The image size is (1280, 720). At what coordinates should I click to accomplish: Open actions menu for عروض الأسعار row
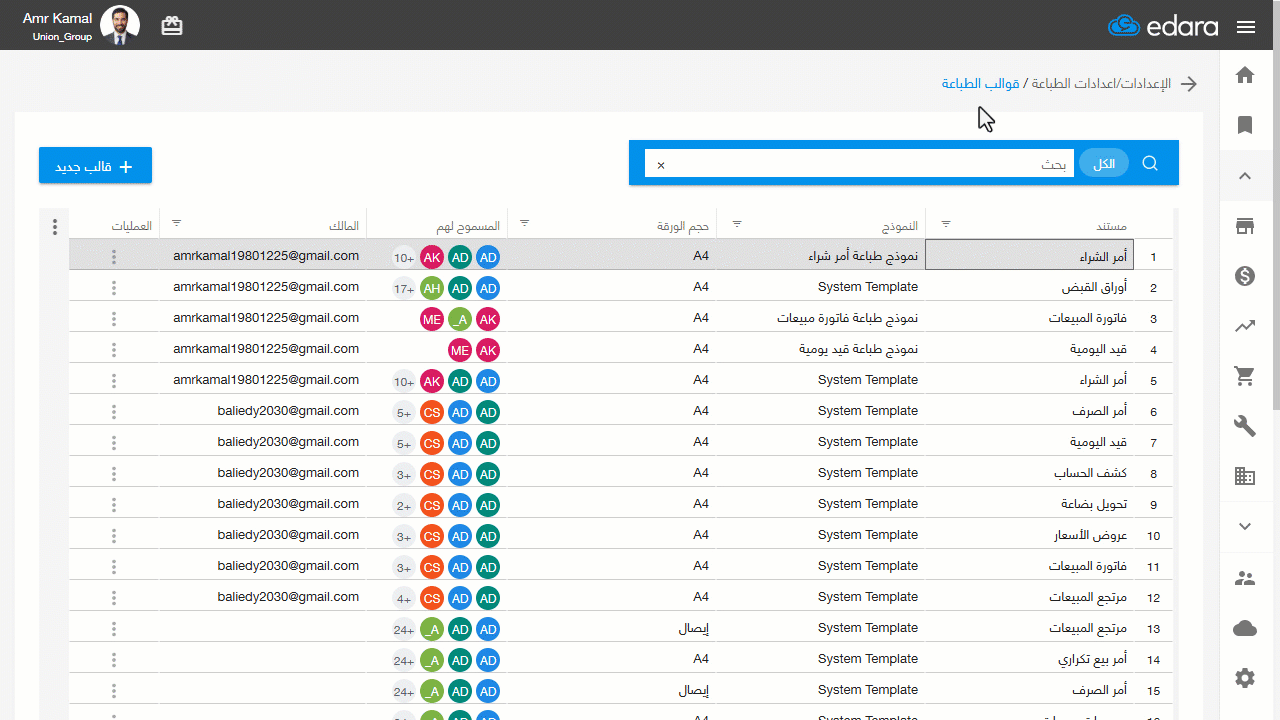(x=114, y=536)
